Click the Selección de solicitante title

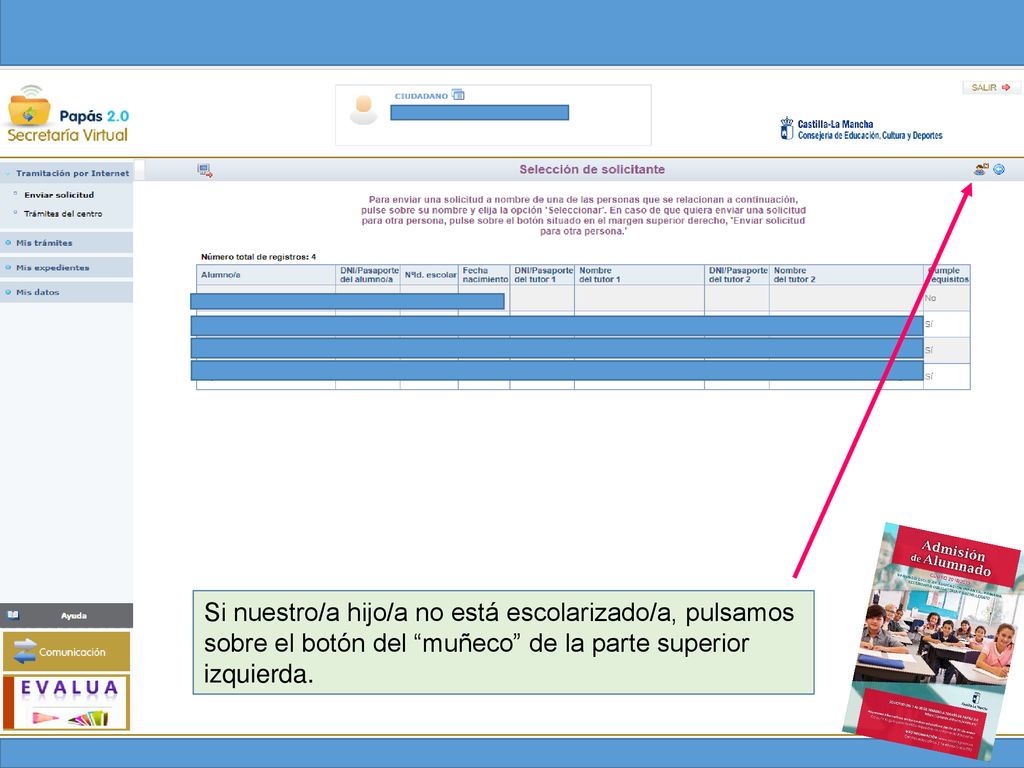pyautogui.click(x=592, y=169)
